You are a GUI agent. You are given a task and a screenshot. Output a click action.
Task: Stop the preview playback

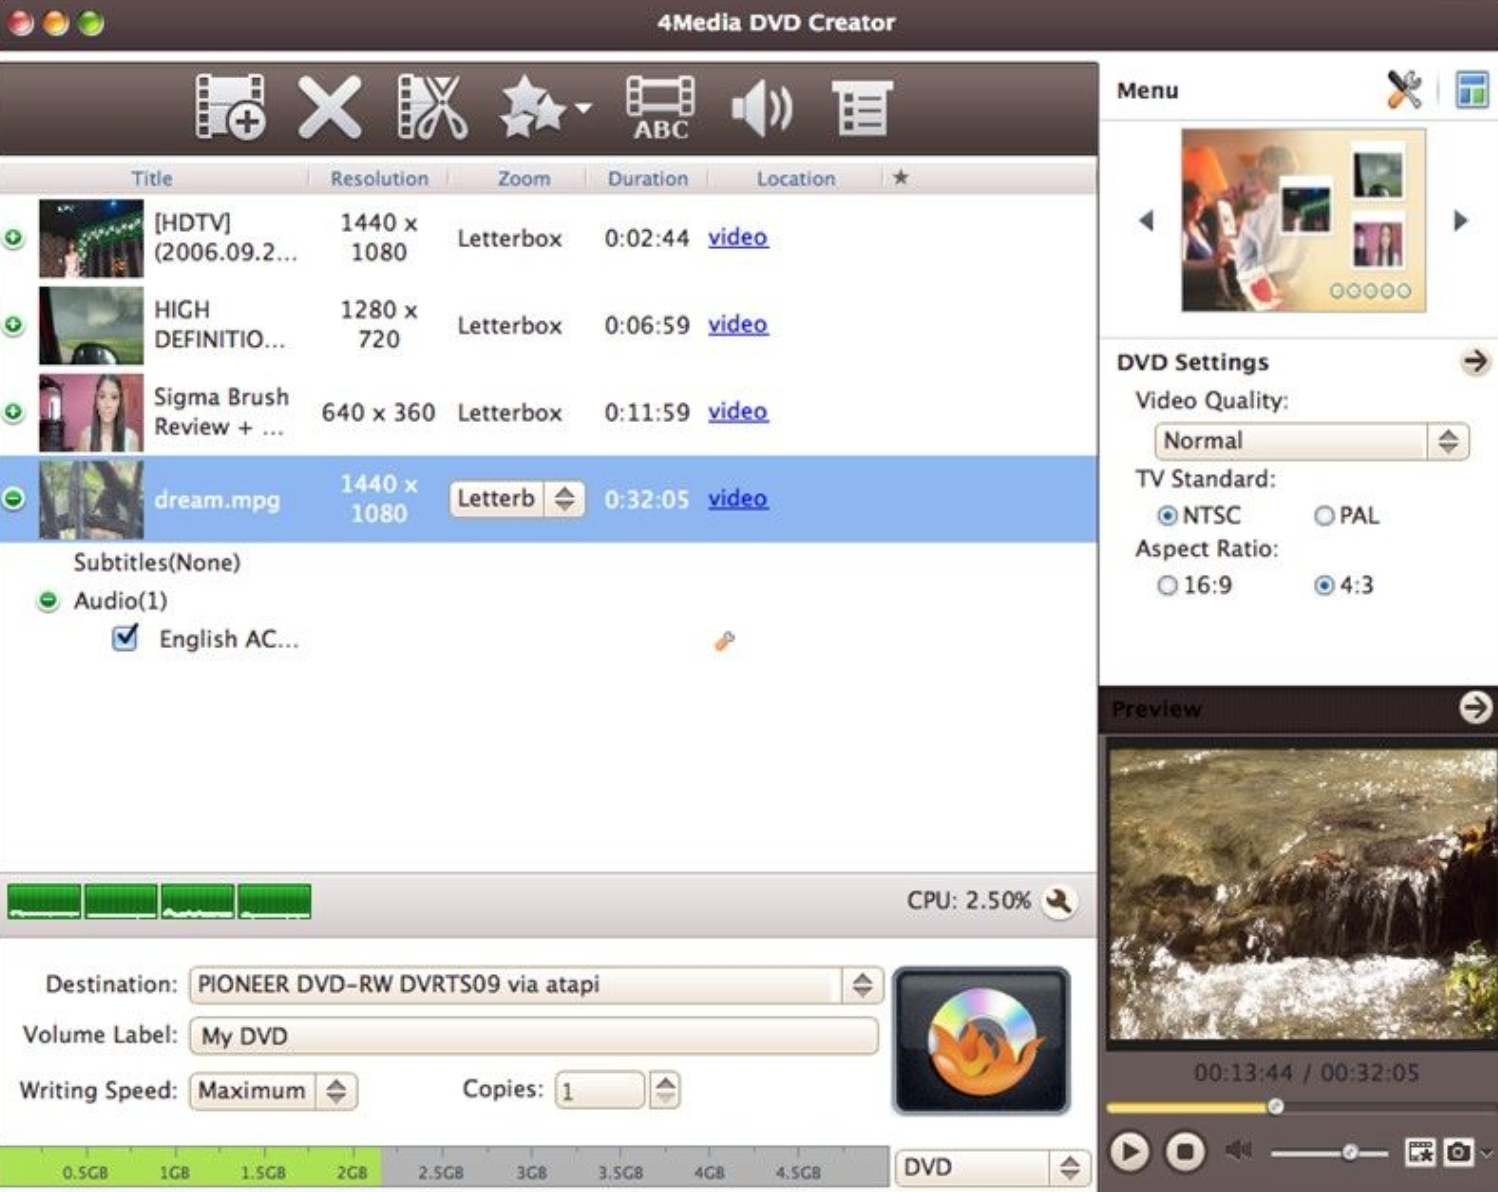coord(1185,1152)
